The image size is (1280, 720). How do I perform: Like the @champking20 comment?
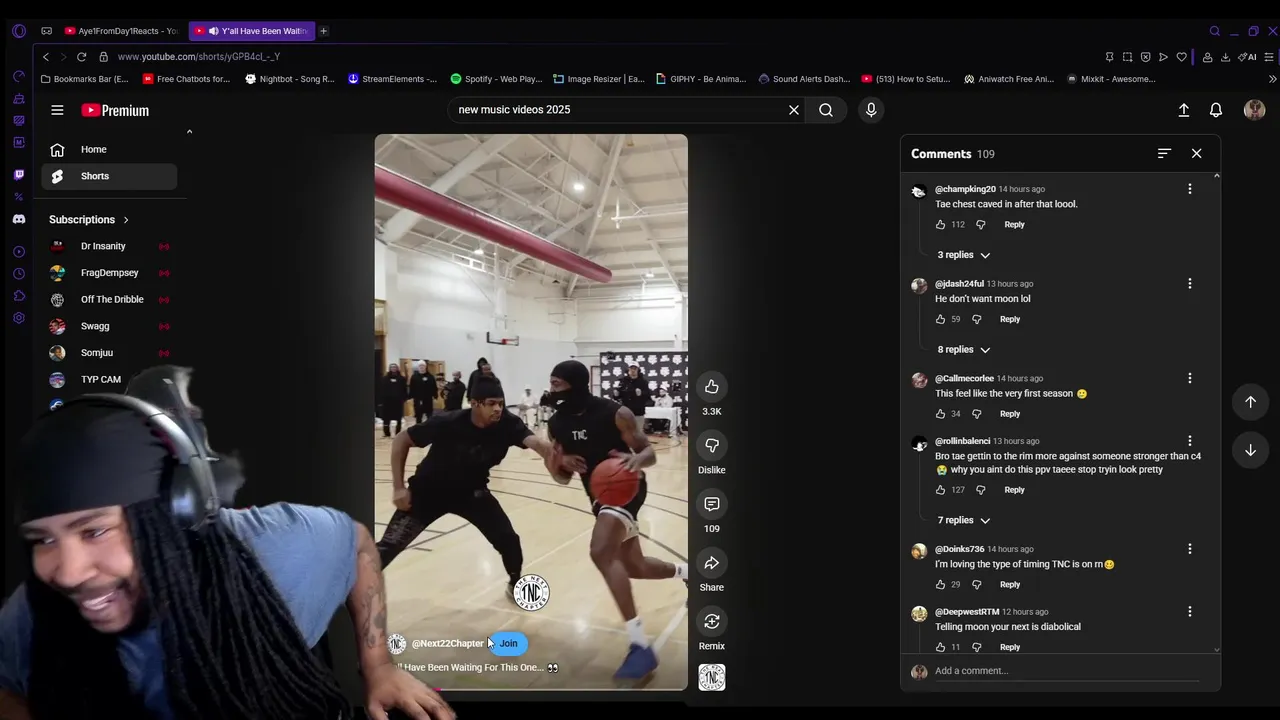tap(941, 225)
